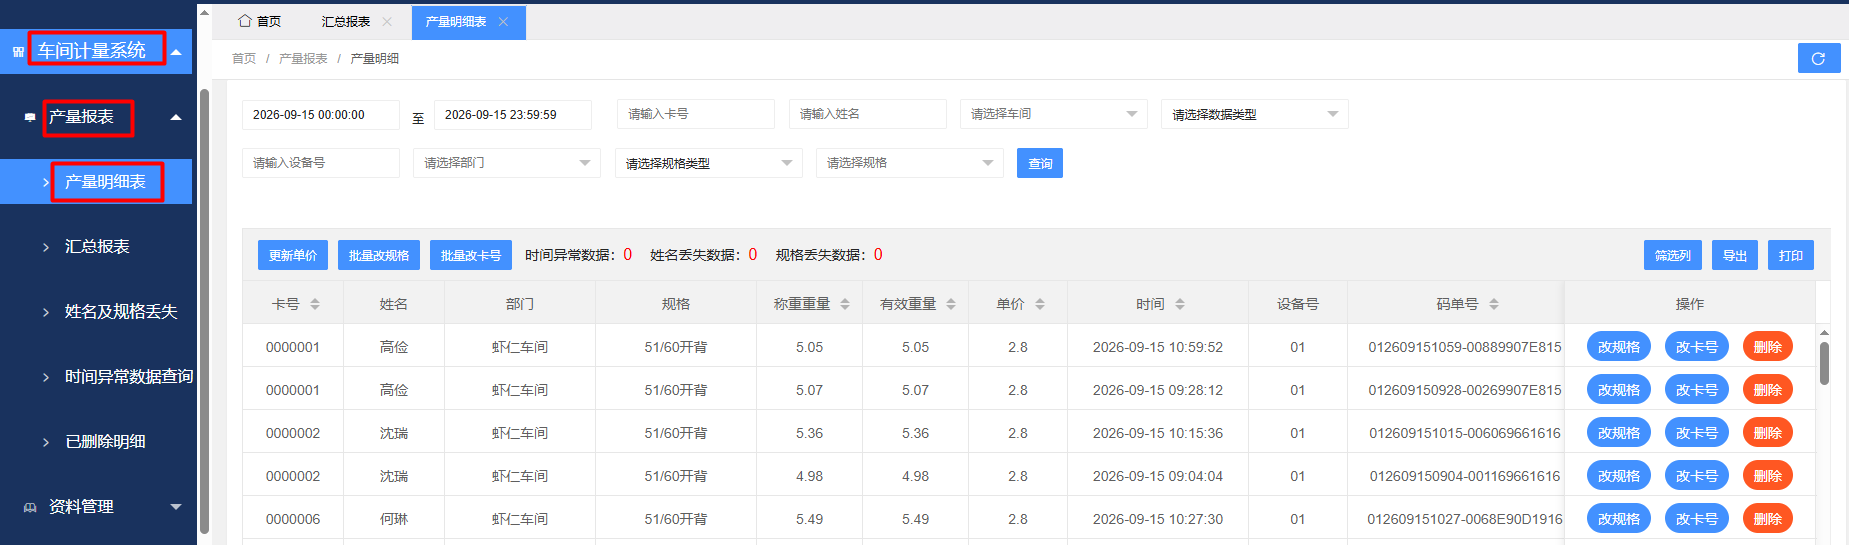Click the 车间计量系统 logo icon

tap(18, 51)
